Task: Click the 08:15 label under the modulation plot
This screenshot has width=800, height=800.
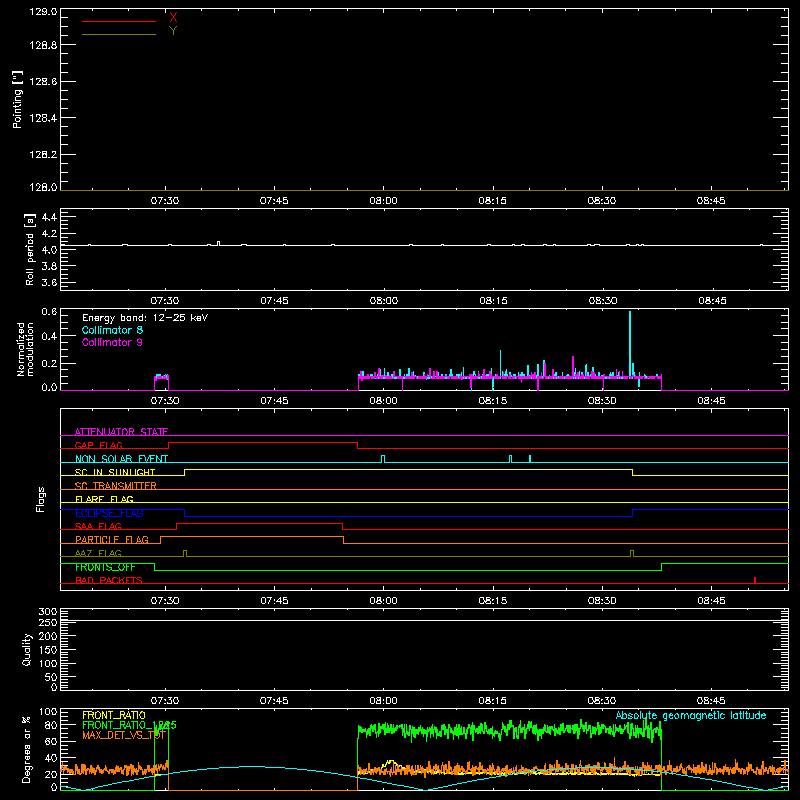Action: 493,401
